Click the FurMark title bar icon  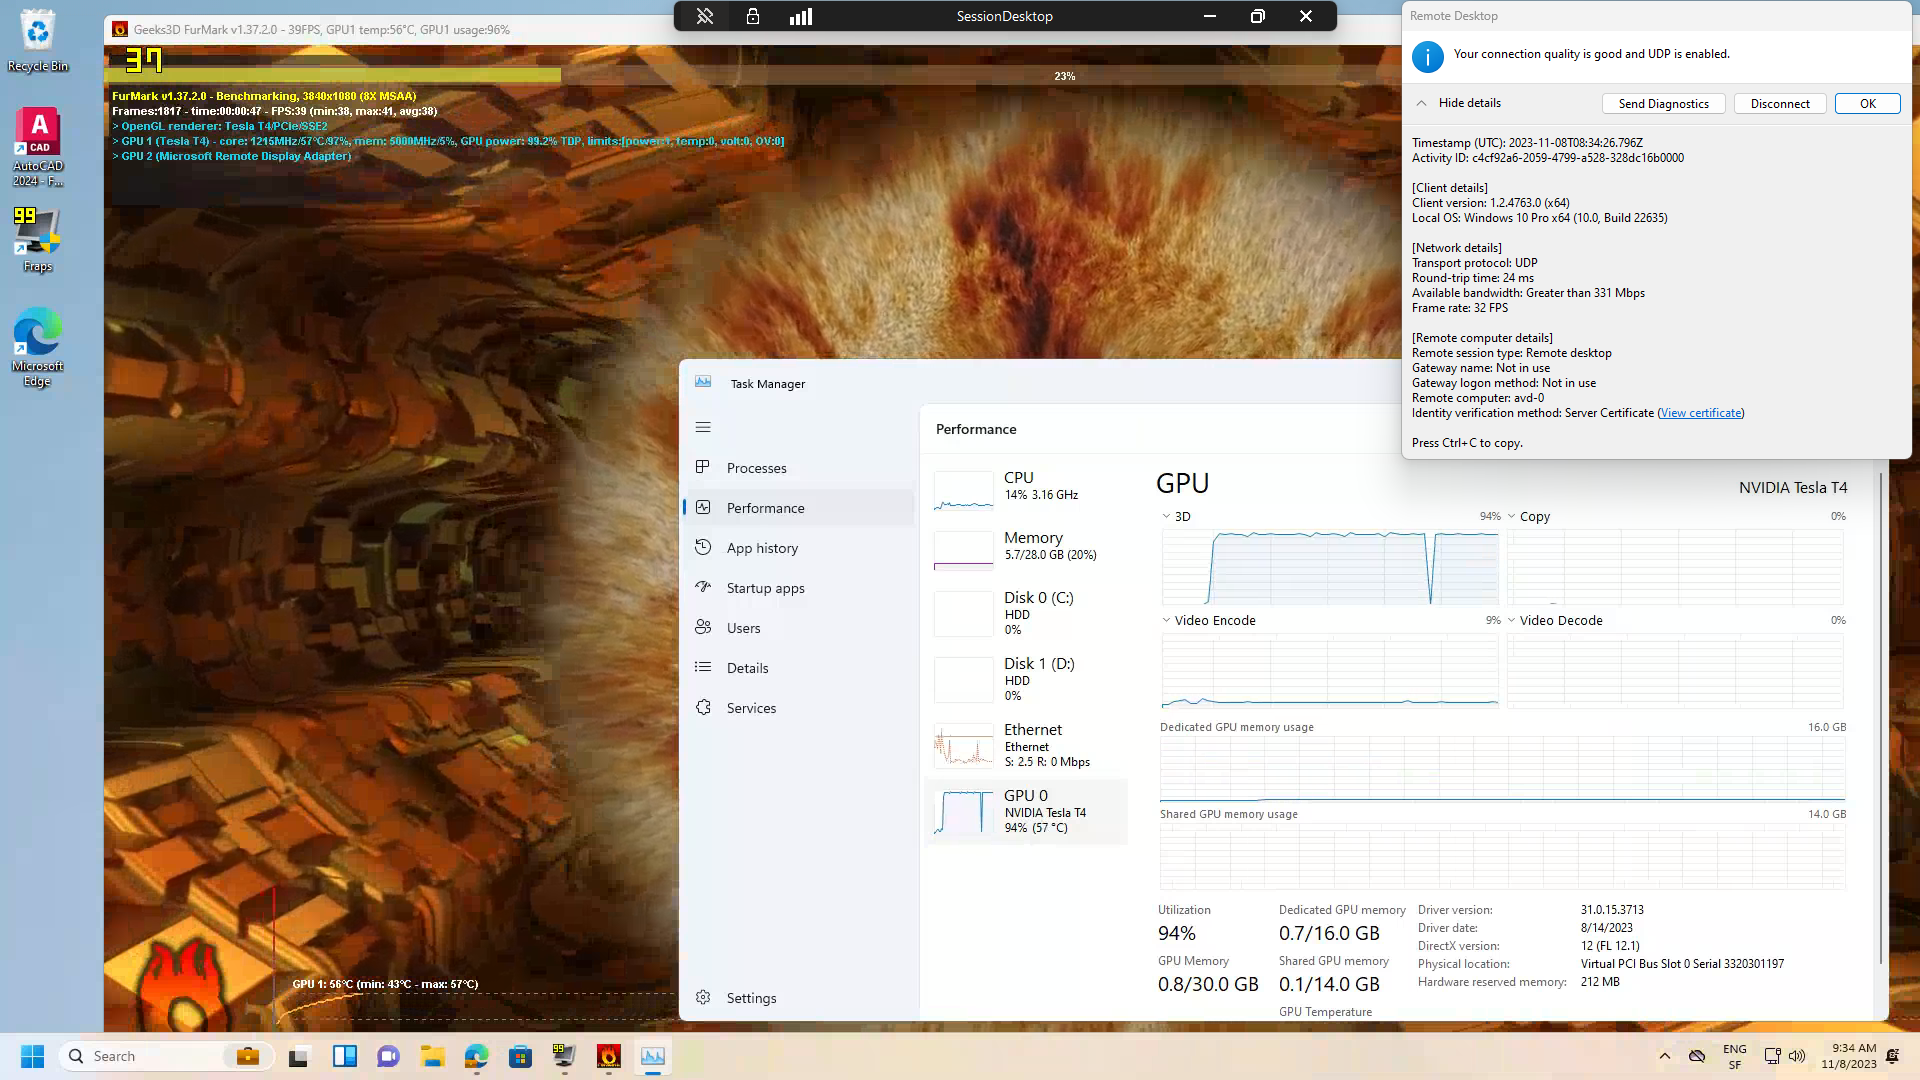pyautogui.click(x=120, y=29)
